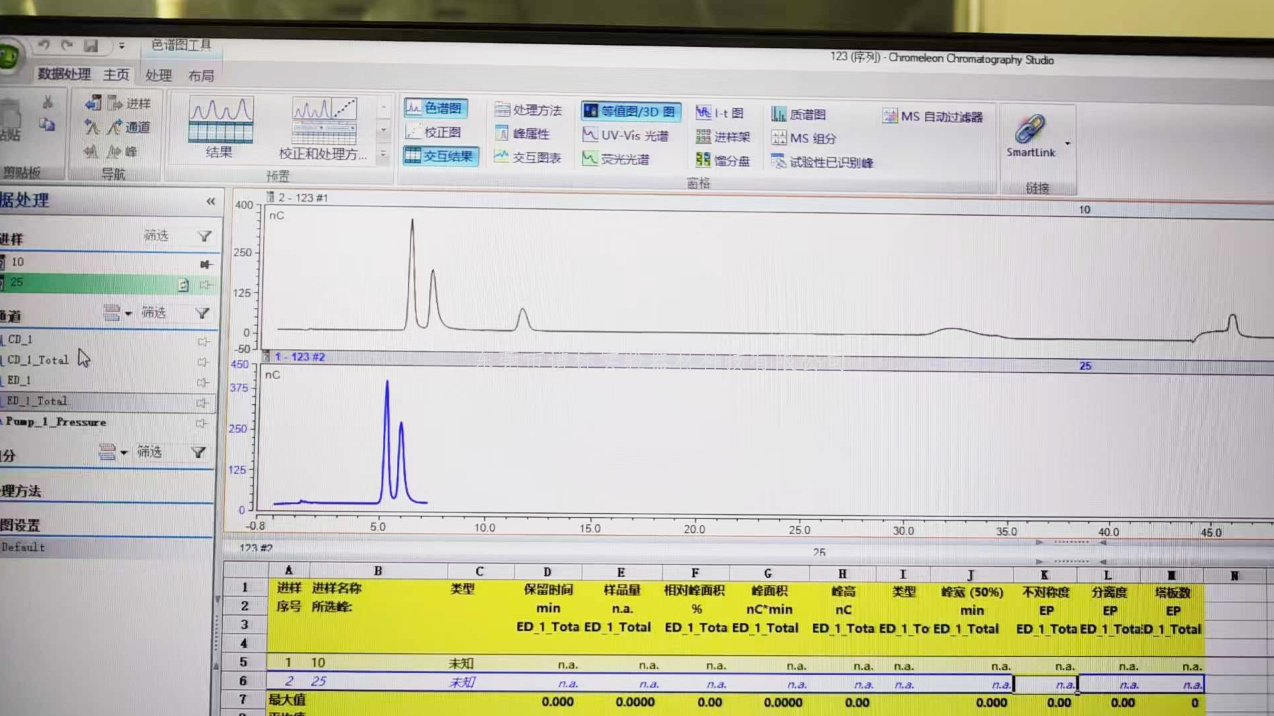Toggle the UV-Vis 光谱 spectrum pane
This screenshot has height=716, width=1274.
pyautogui.click(x=625, y=135)
